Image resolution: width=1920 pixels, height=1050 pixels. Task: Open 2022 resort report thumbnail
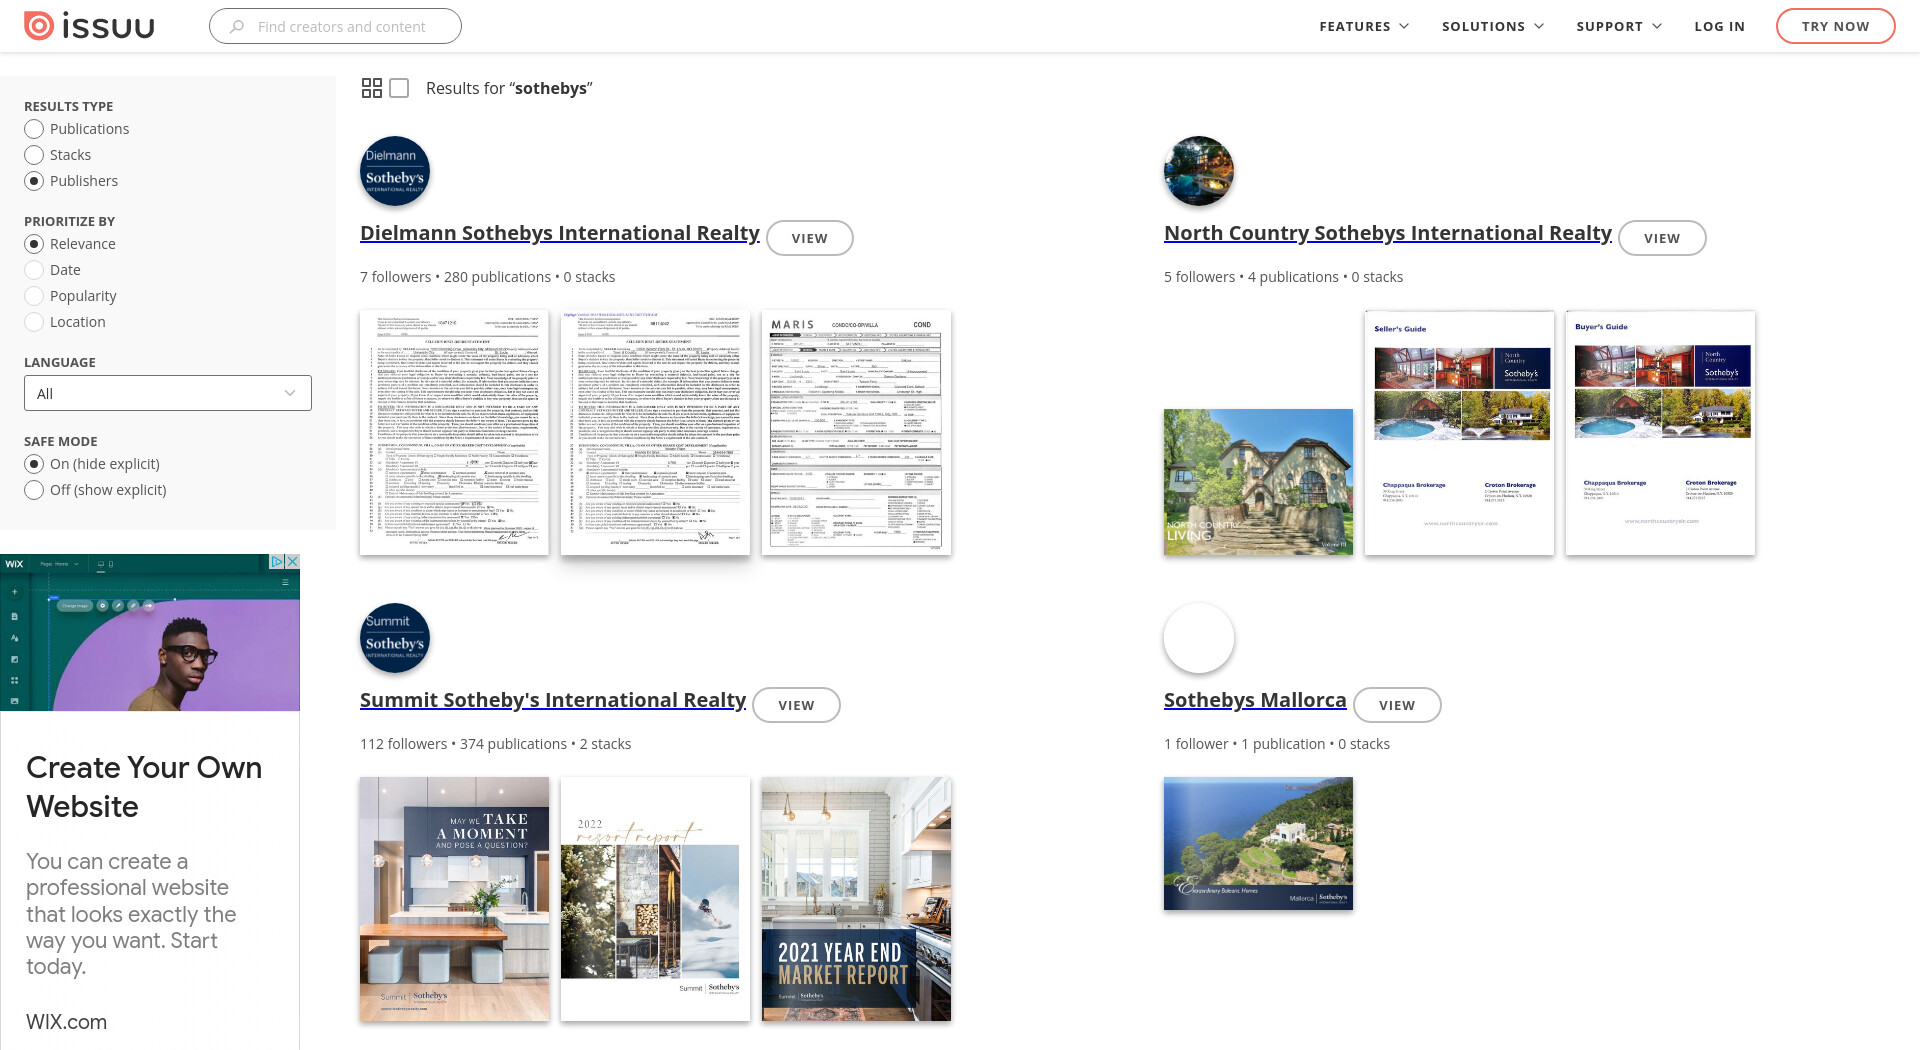tap(655, 899)
